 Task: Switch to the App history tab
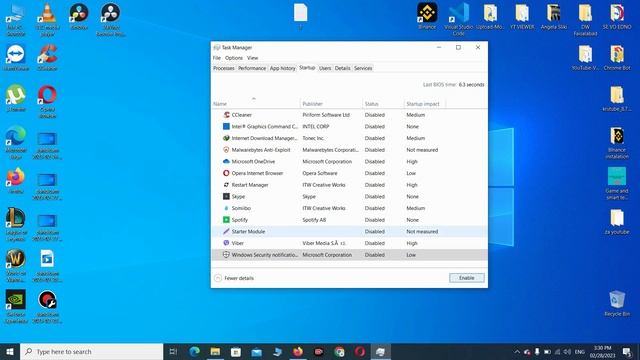click(x=282, y=68)
